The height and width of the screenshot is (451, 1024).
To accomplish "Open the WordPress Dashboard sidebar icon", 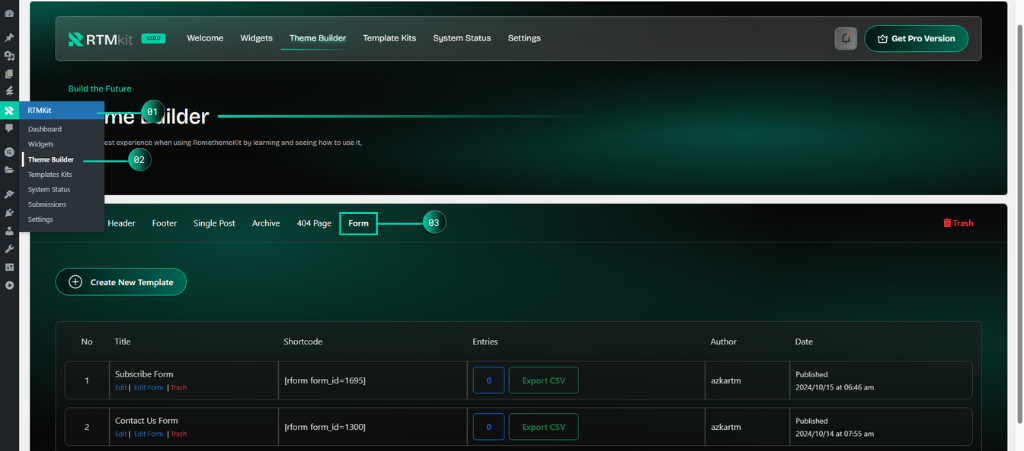I will (x=9, y=13).
